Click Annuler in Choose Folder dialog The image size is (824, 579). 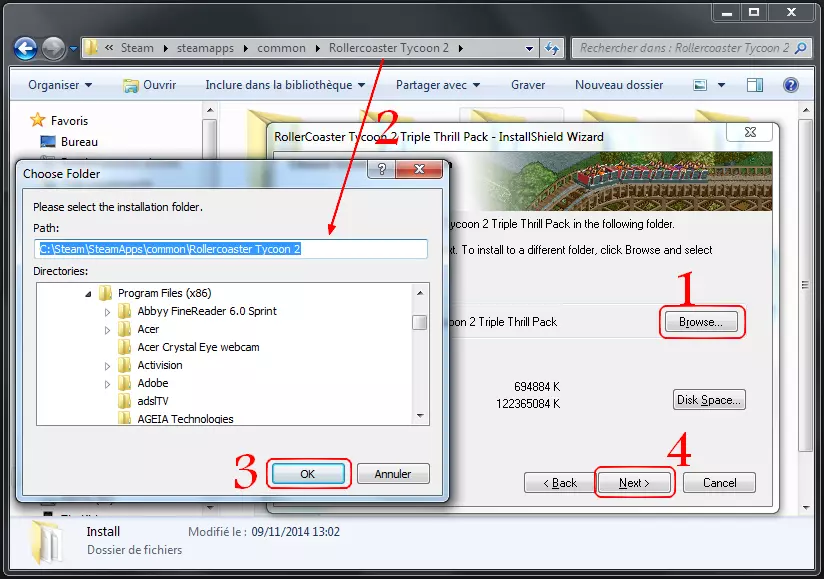(393, 474)
